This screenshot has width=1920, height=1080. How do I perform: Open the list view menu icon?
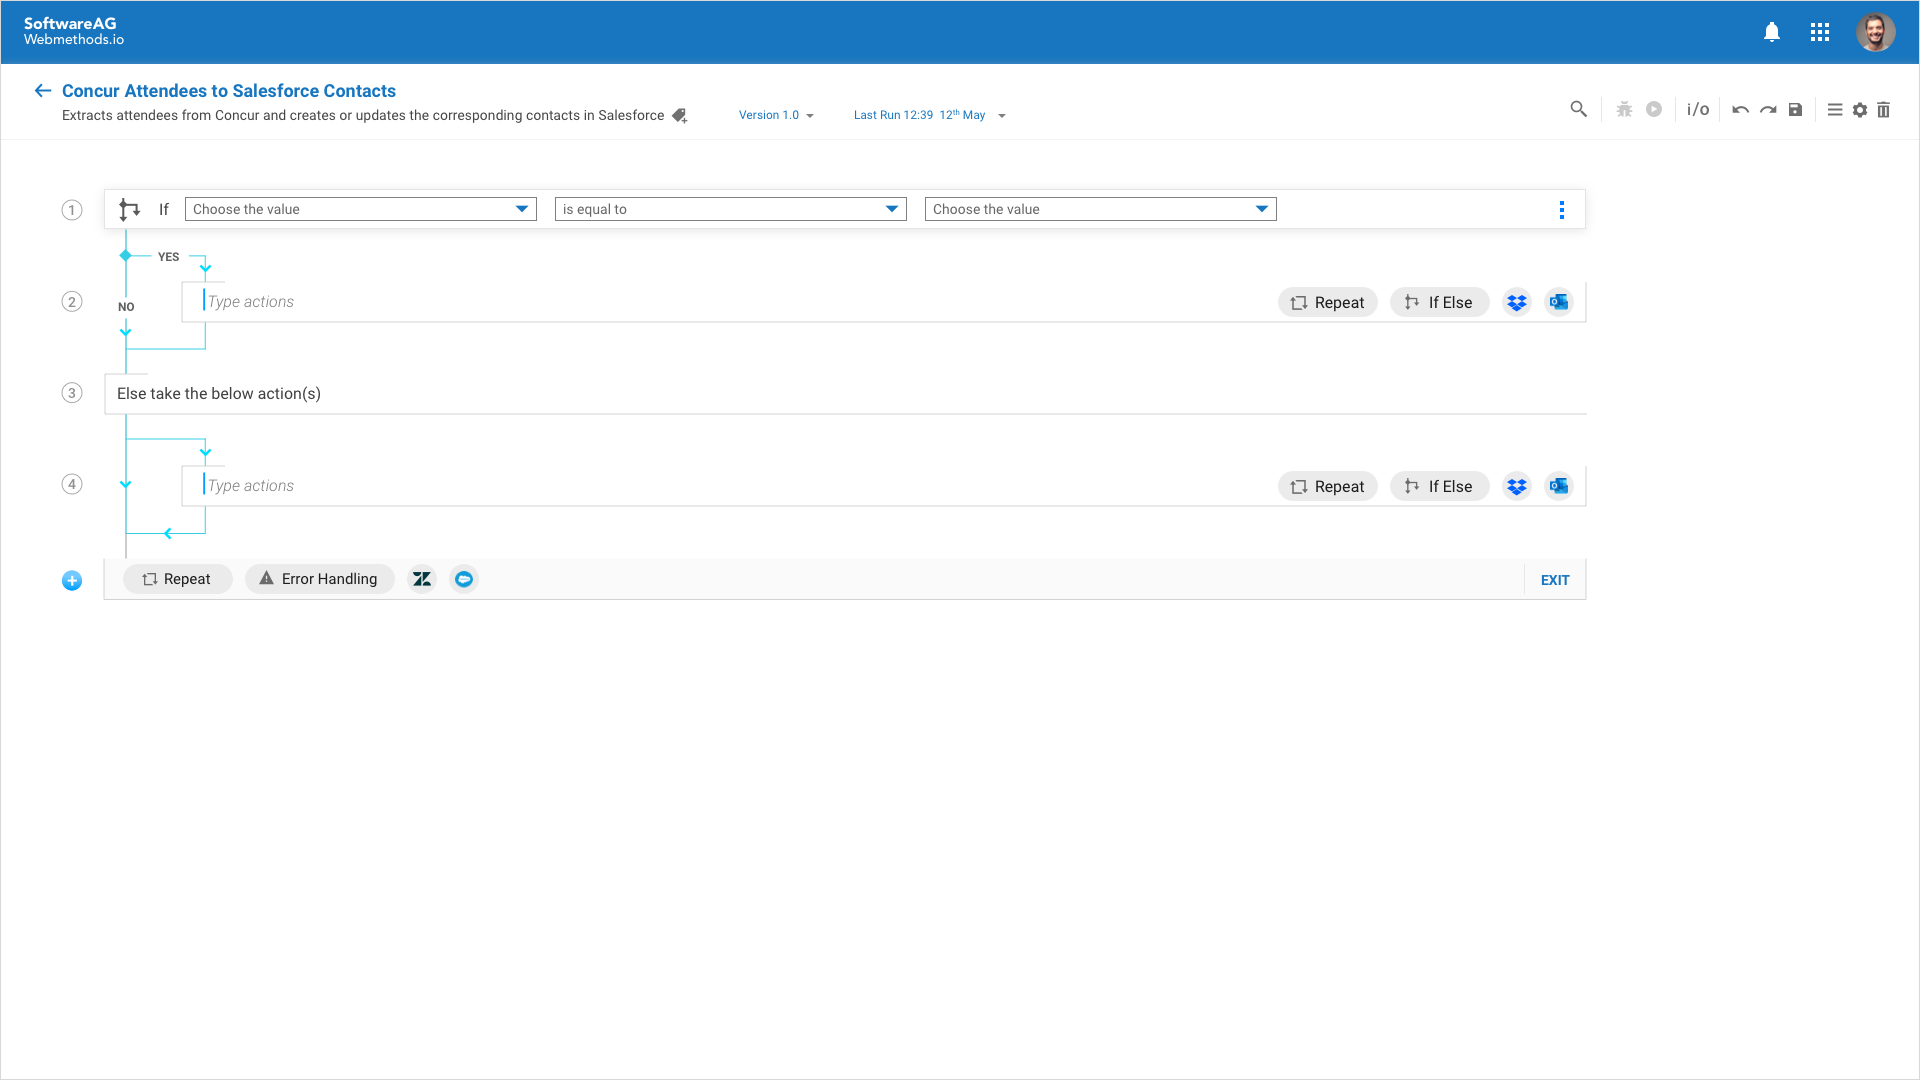tap(1835, 110)
